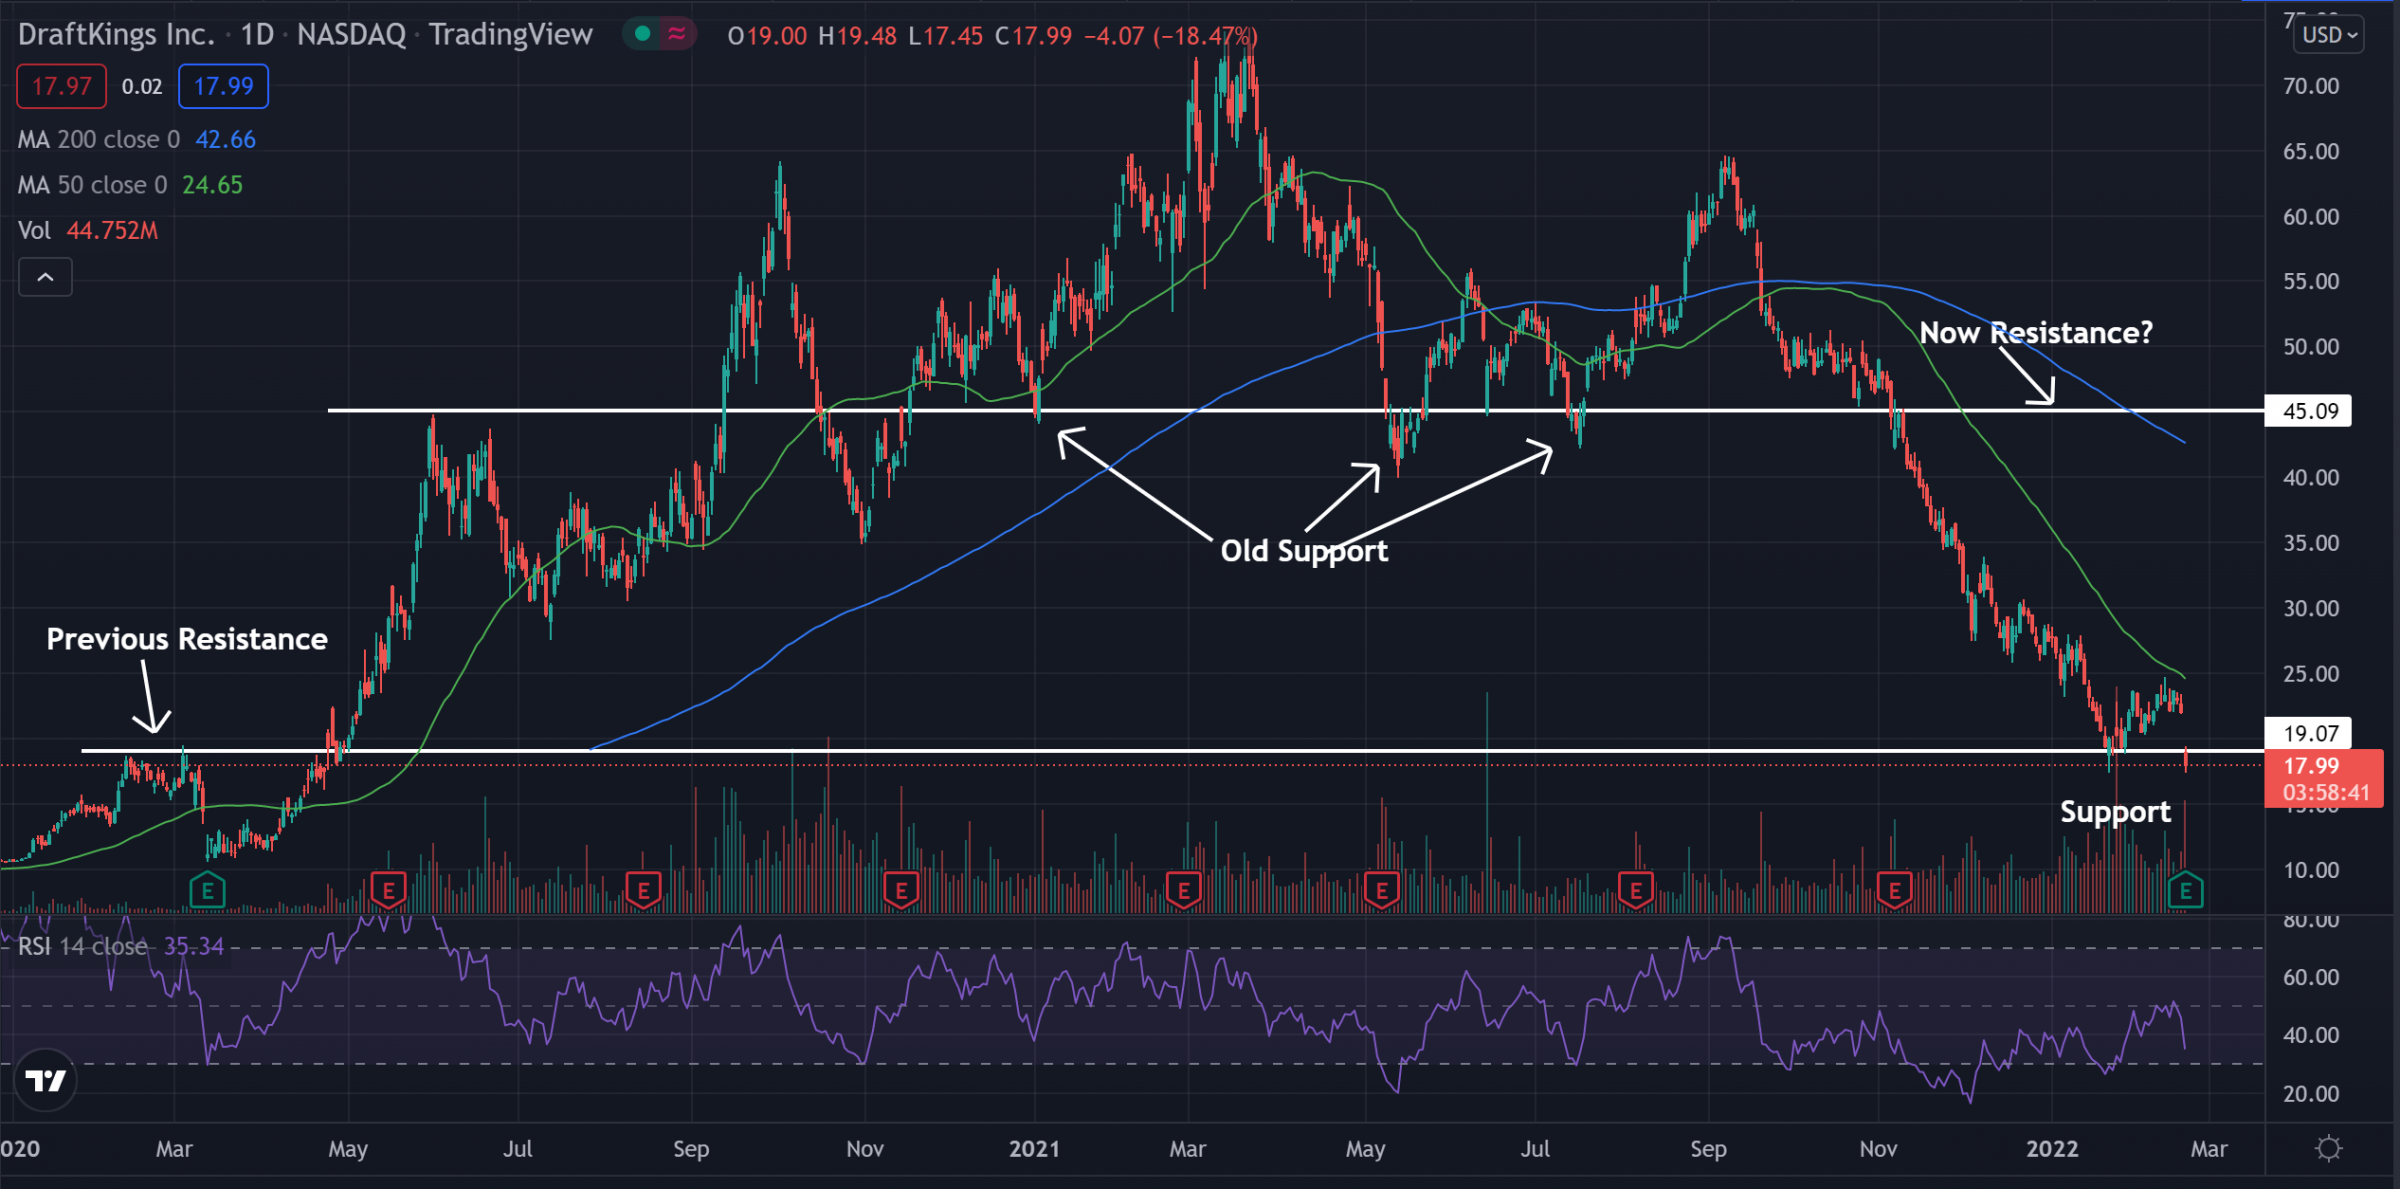This screenshot has height=1189, width=2400.
Task: Open the red earnings marker near May 2021
Action: pos(1382,889)
